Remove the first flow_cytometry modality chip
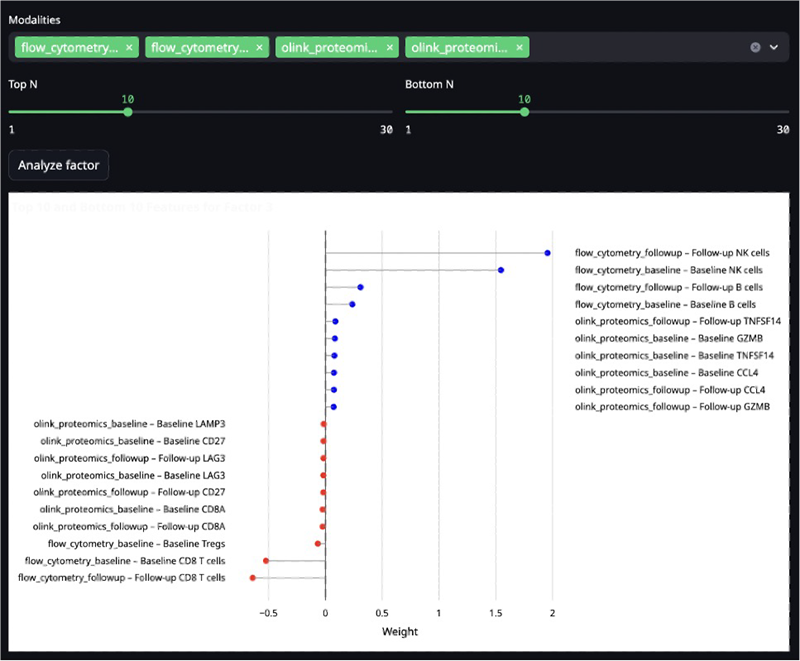This screenshot has height=661, width=800. click(x=127, y=47)
